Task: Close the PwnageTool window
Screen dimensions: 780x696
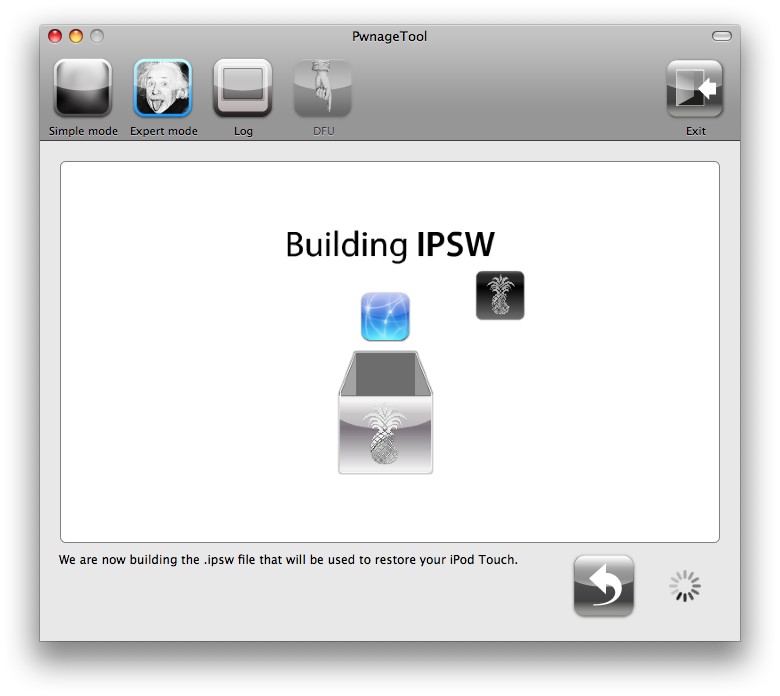Action: click(55, 36)
